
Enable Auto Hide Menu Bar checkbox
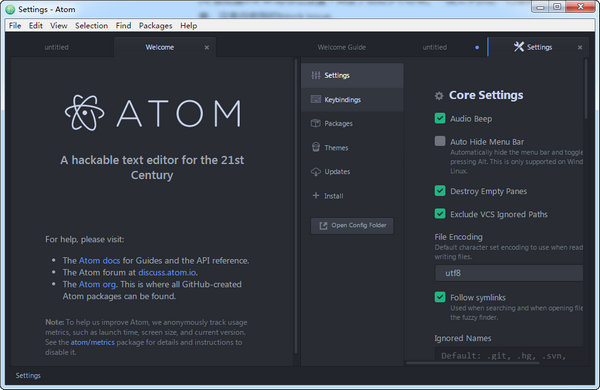coord(440,141)
